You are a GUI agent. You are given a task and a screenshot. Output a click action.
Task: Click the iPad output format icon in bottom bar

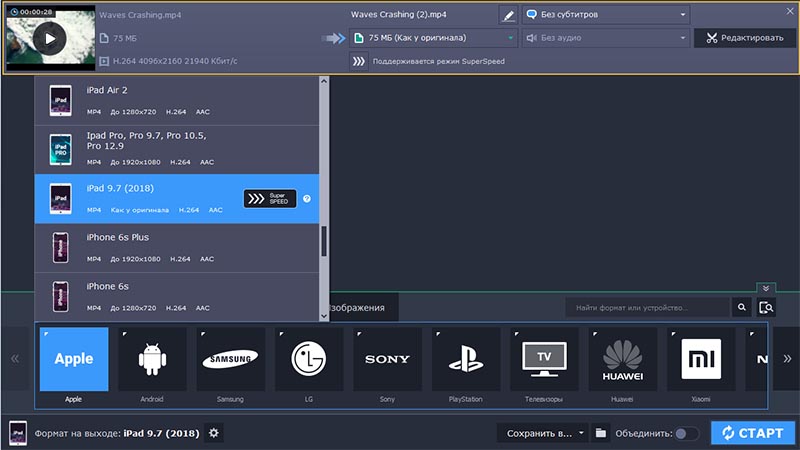click(18, 433)
